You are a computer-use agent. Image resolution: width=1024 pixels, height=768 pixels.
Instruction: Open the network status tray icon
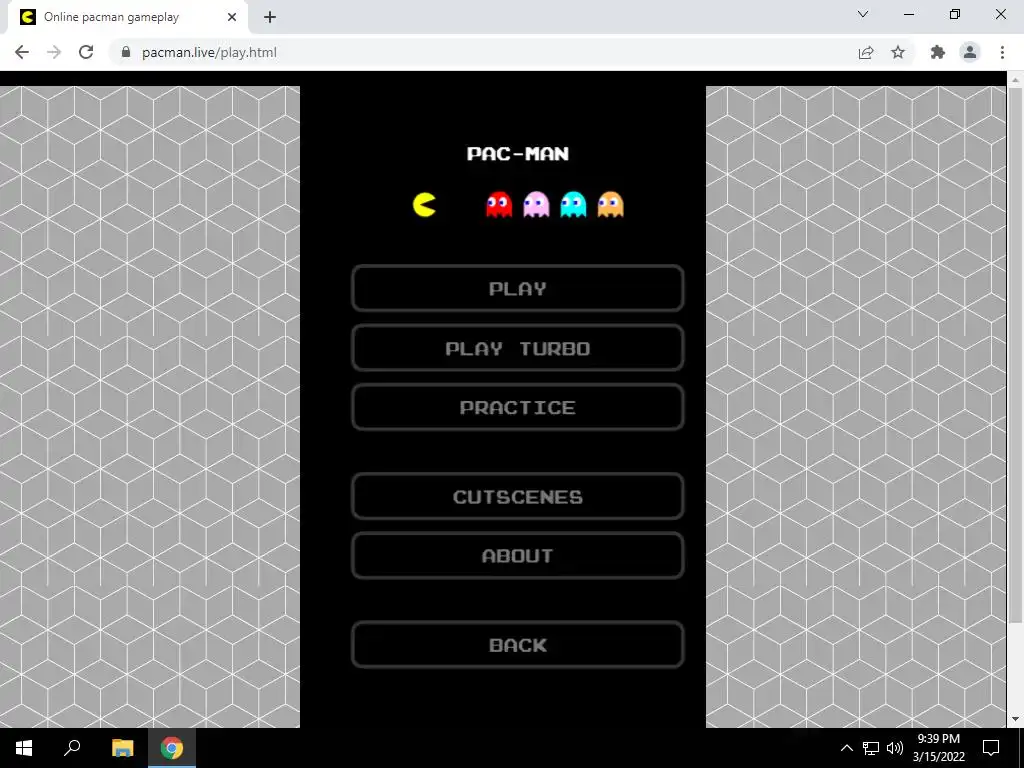pos(871,748)
